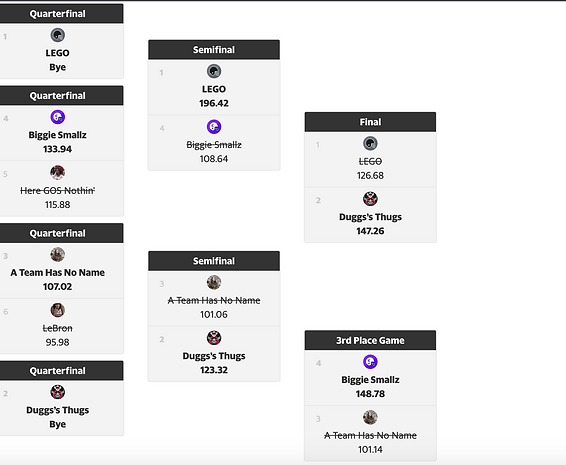Click A Team Has No Name avatar in bottom semifinal
This screenshot has width=566, height=465.
[x=214, y=282]
